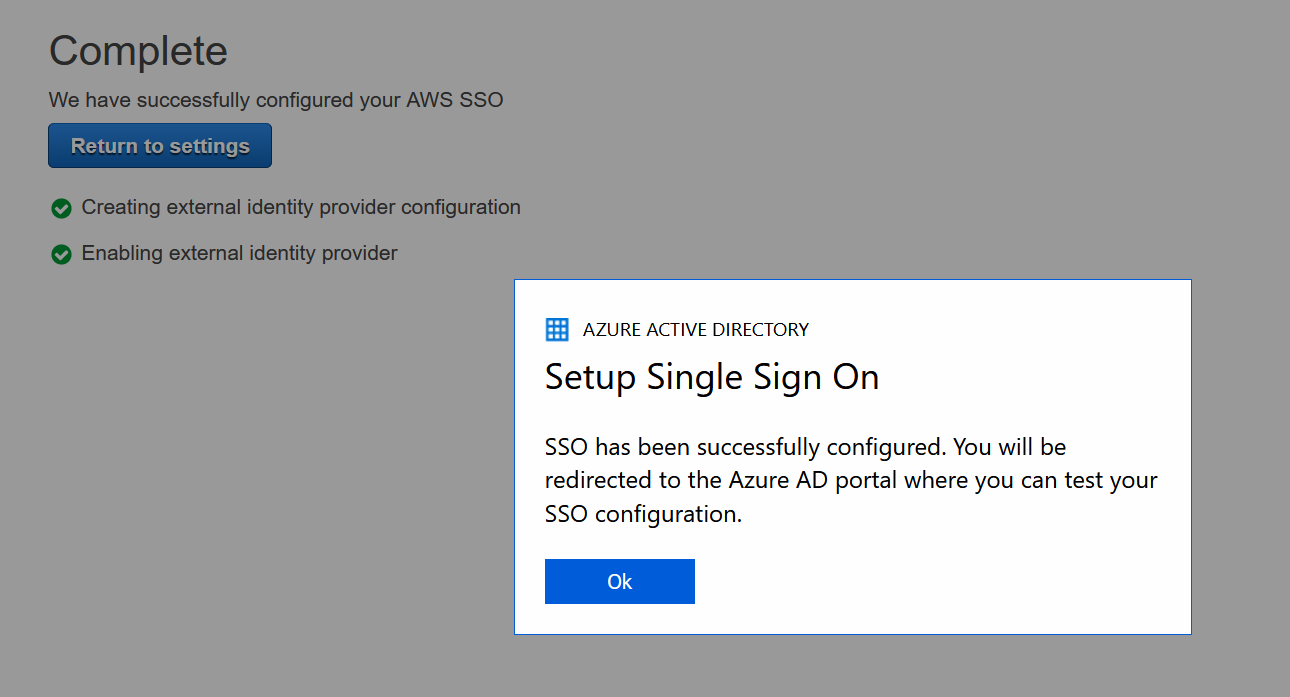This screenshot has height=697, width=1290.
Task: Click the Complete page heading
Action: pos(138,50)
